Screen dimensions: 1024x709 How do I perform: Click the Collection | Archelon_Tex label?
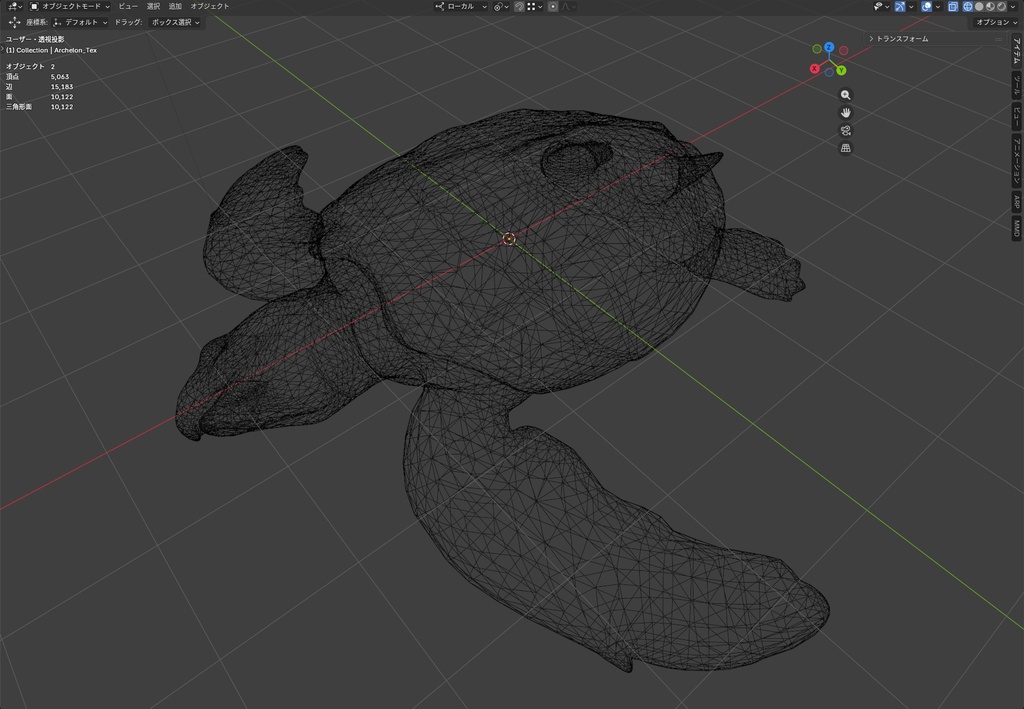[x=52, y=50]
